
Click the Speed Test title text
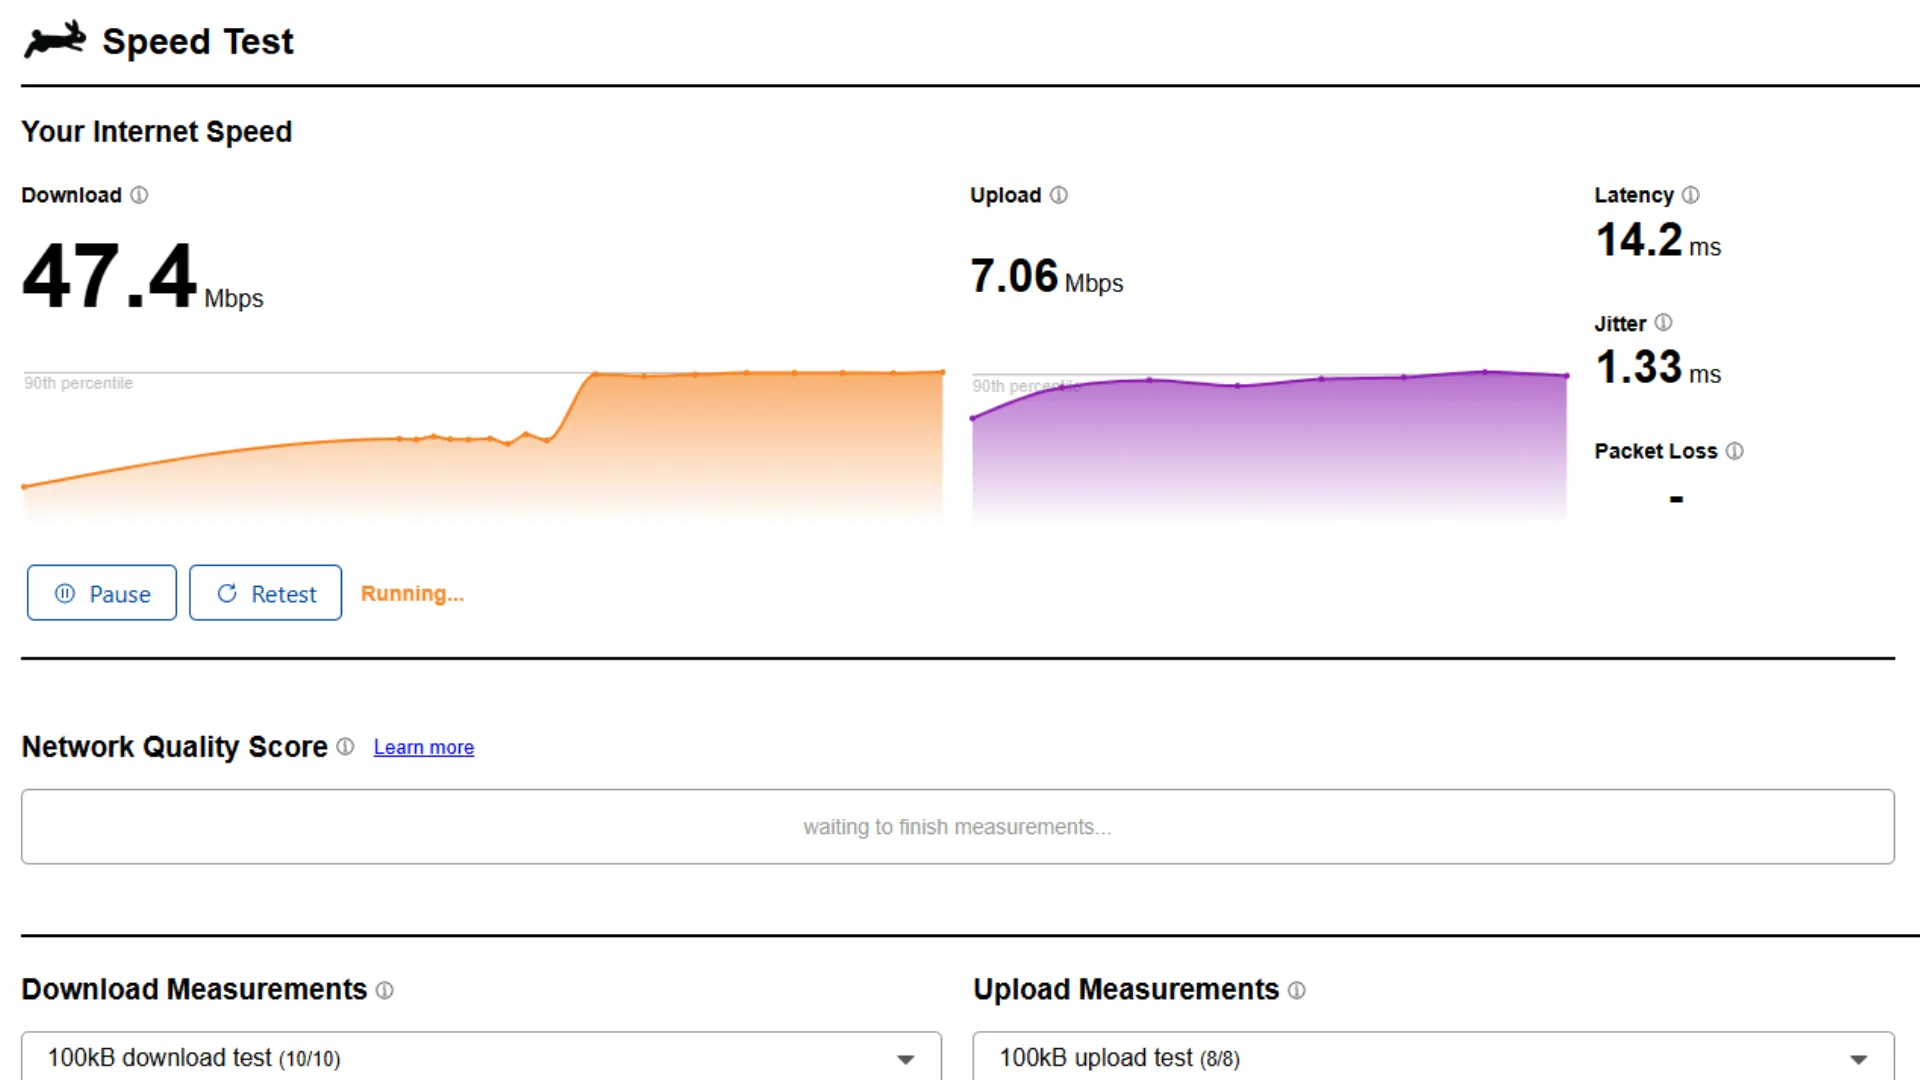pyautogui.click(x=198, y=42)
